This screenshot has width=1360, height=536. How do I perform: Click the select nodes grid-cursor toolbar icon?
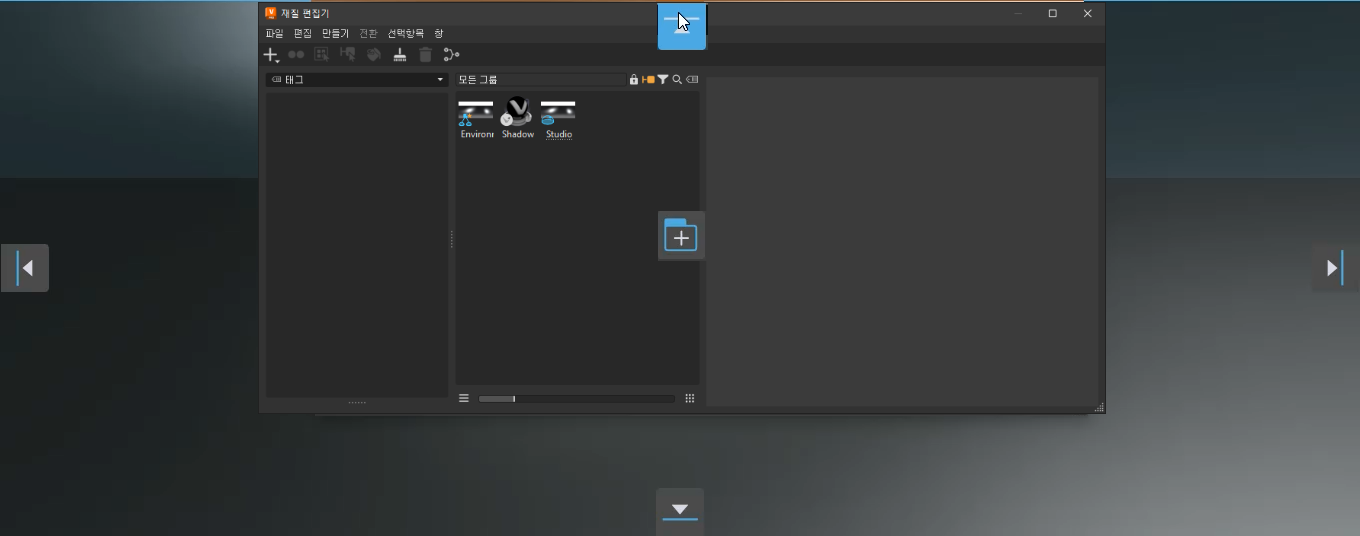click(322, 55)
